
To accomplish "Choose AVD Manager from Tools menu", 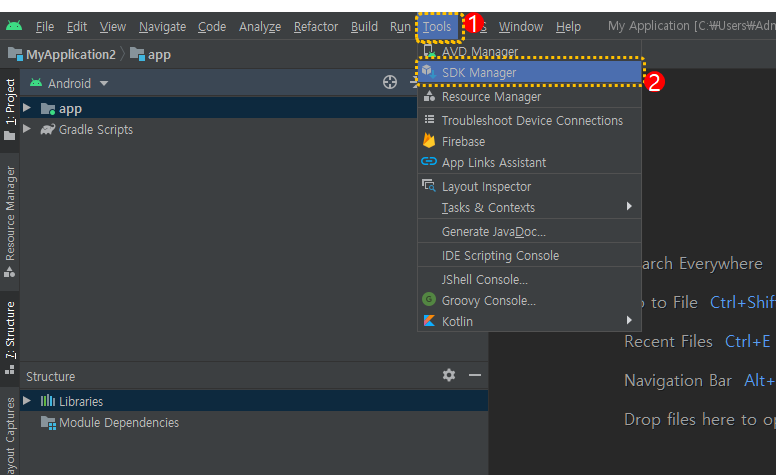I will tap(529, 51).
